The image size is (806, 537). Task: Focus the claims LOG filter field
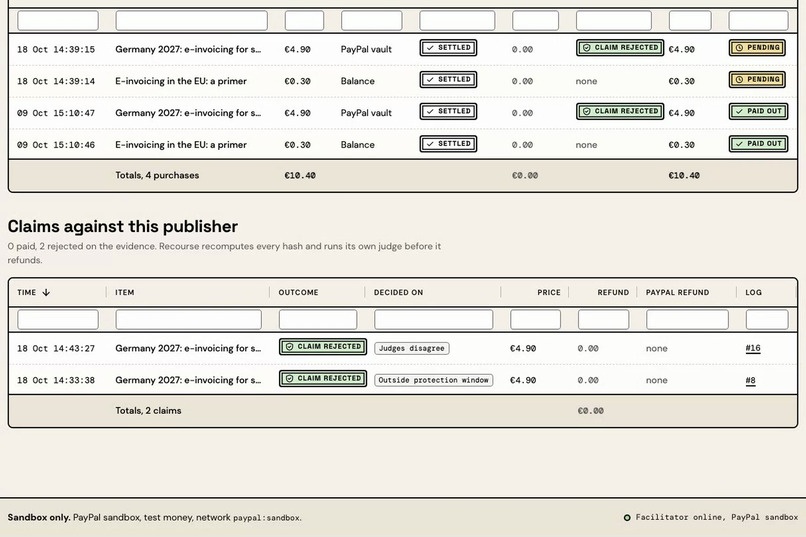[767, 320]
